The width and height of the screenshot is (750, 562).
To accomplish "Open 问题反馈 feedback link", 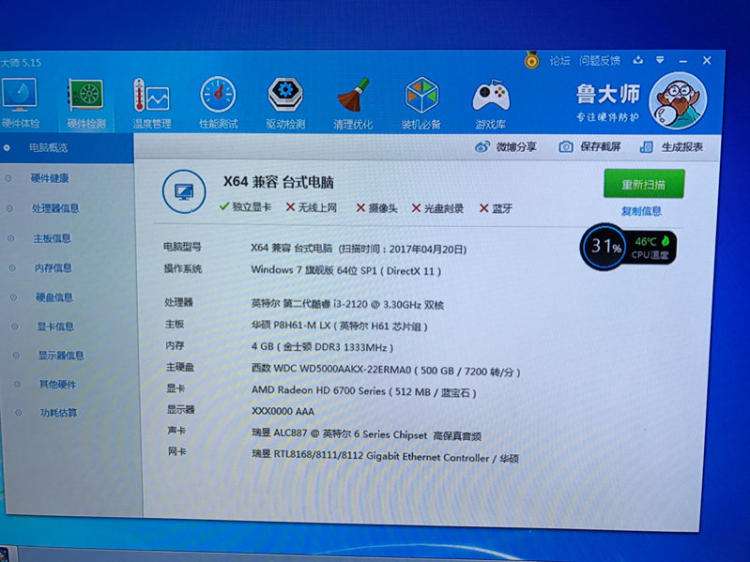I will click(600, 61).
